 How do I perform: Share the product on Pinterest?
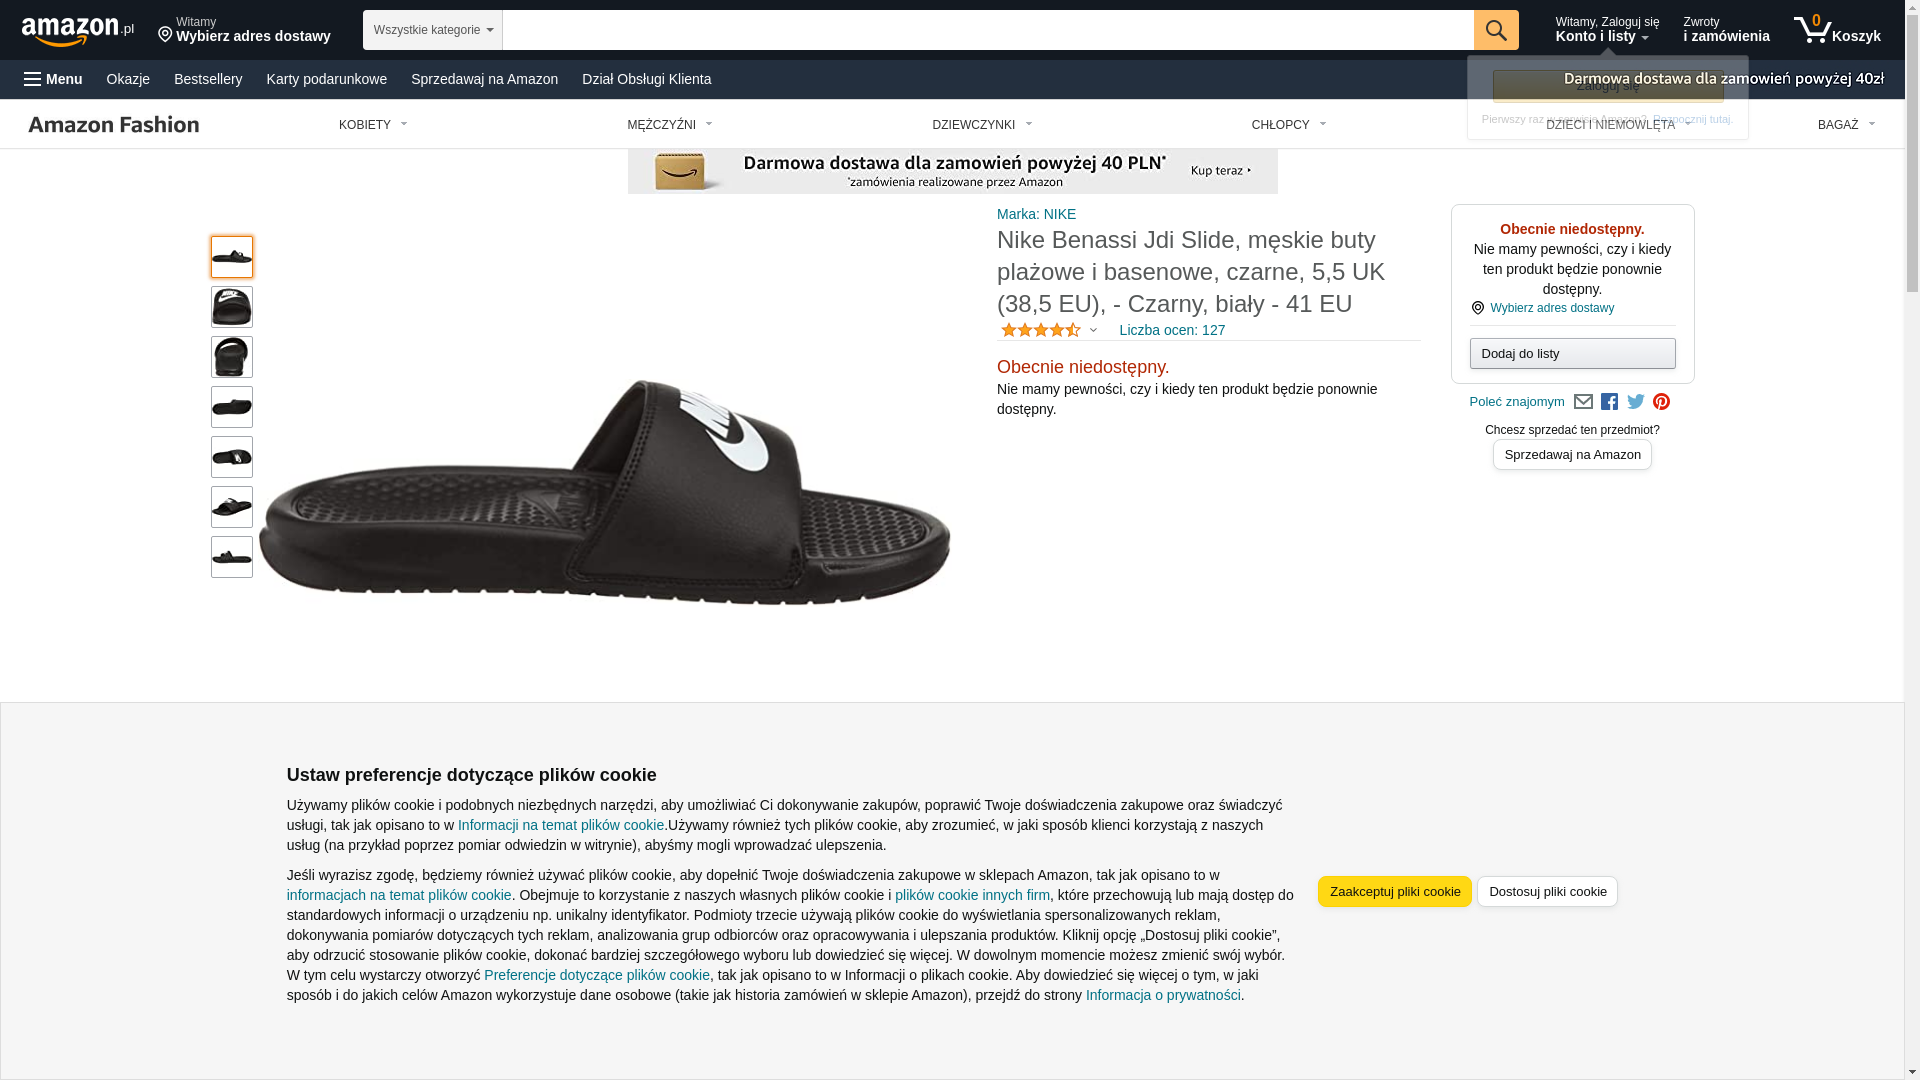(1661, 402)
